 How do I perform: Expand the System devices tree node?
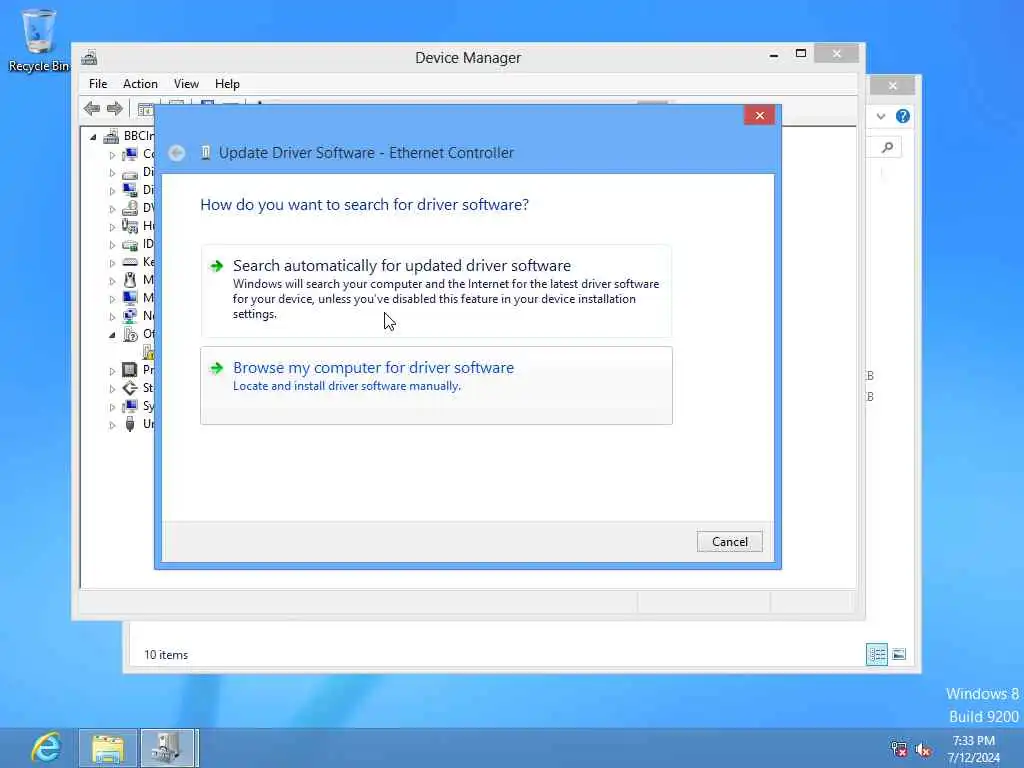tap(112, 406)
